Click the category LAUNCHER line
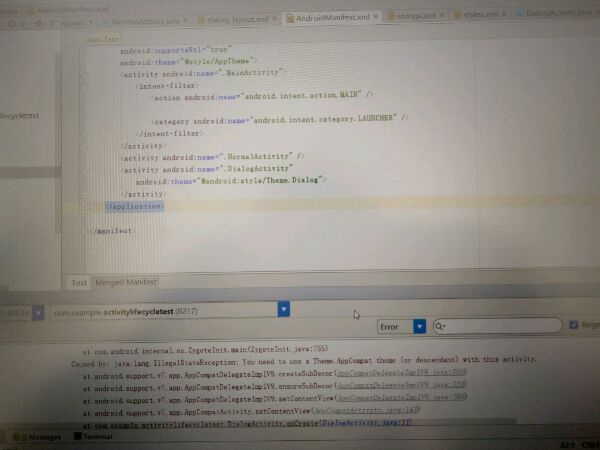 coord(280,119)
